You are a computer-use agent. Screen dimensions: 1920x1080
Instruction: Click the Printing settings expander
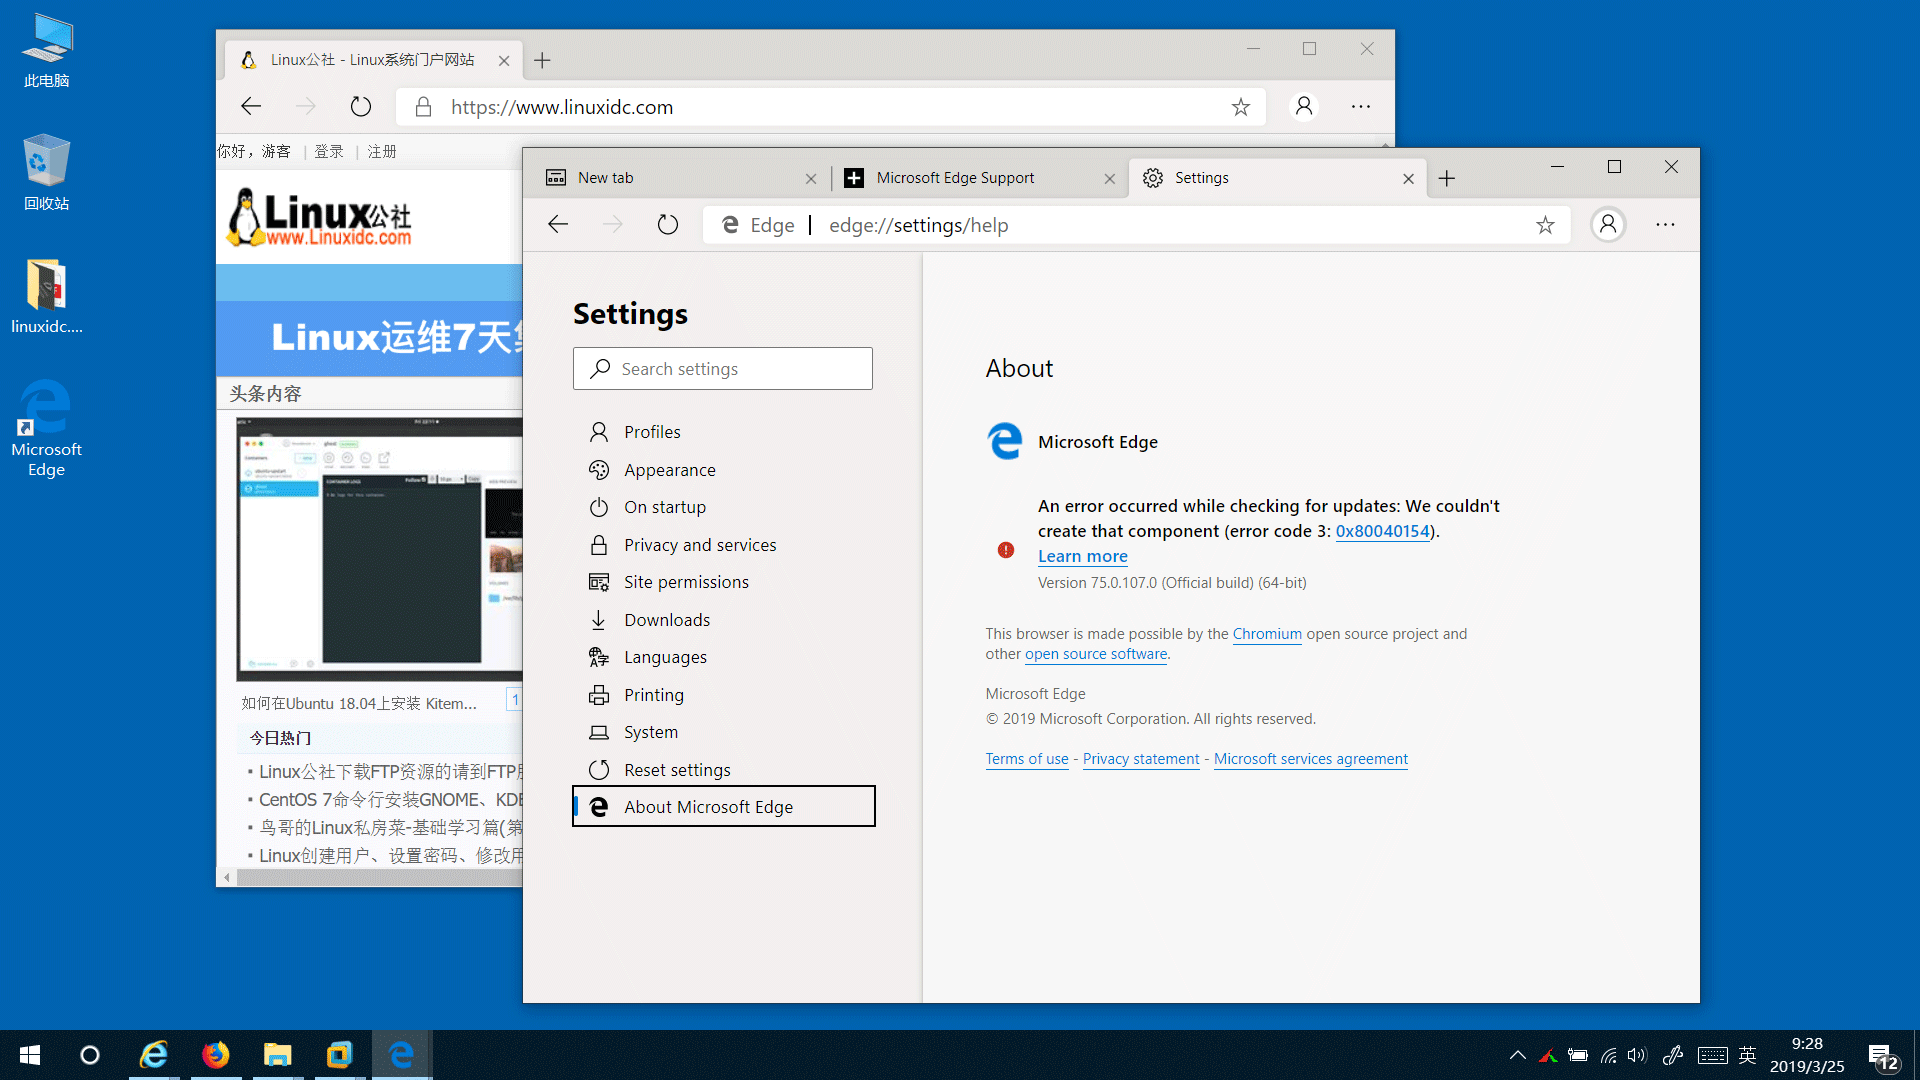(x=654, y=694)
